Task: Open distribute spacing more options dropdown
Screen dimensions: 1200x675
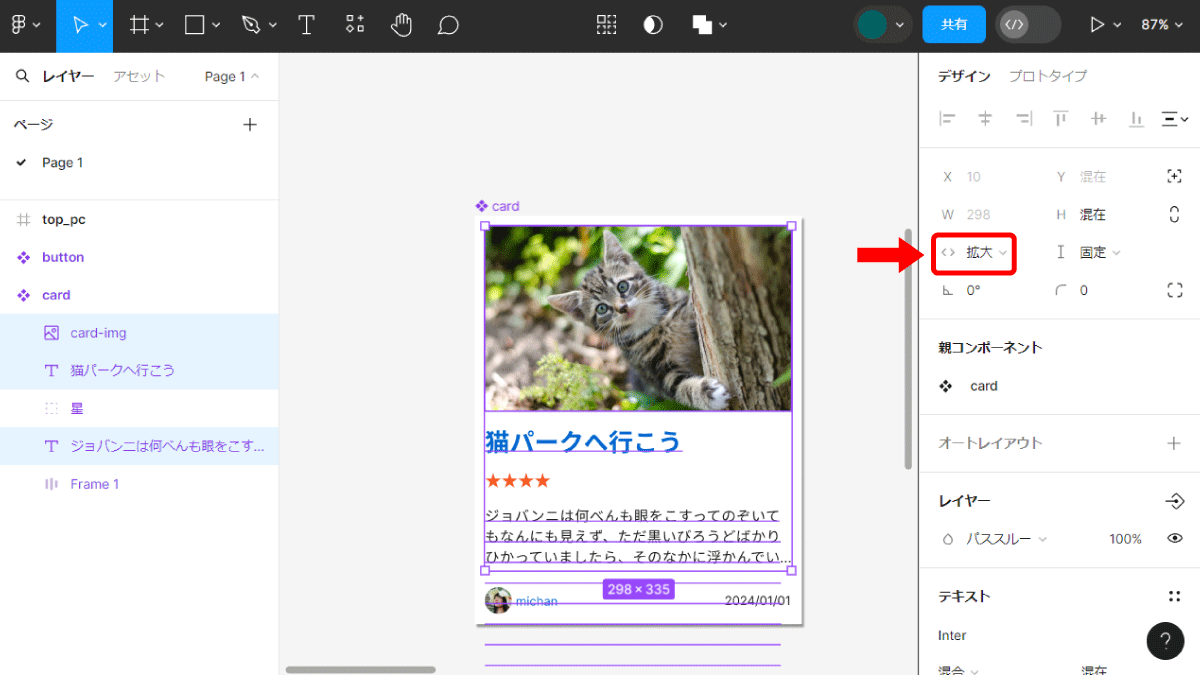Action: pyautogui.click(x=1173, y=119)
